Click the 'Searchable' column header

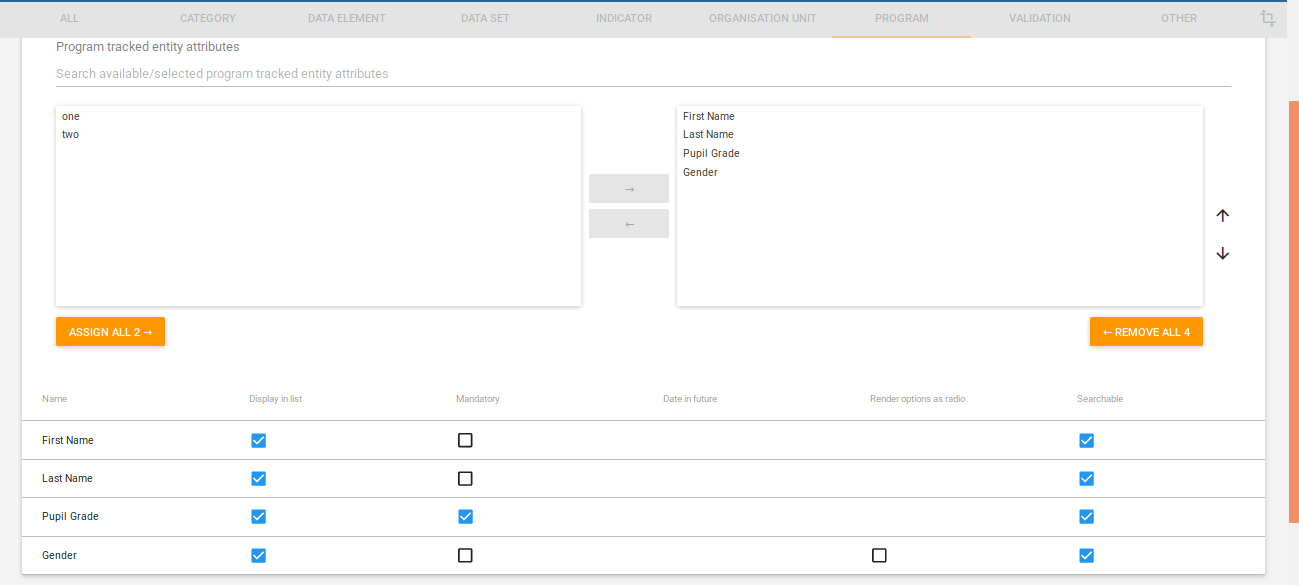coord(1100,399)
